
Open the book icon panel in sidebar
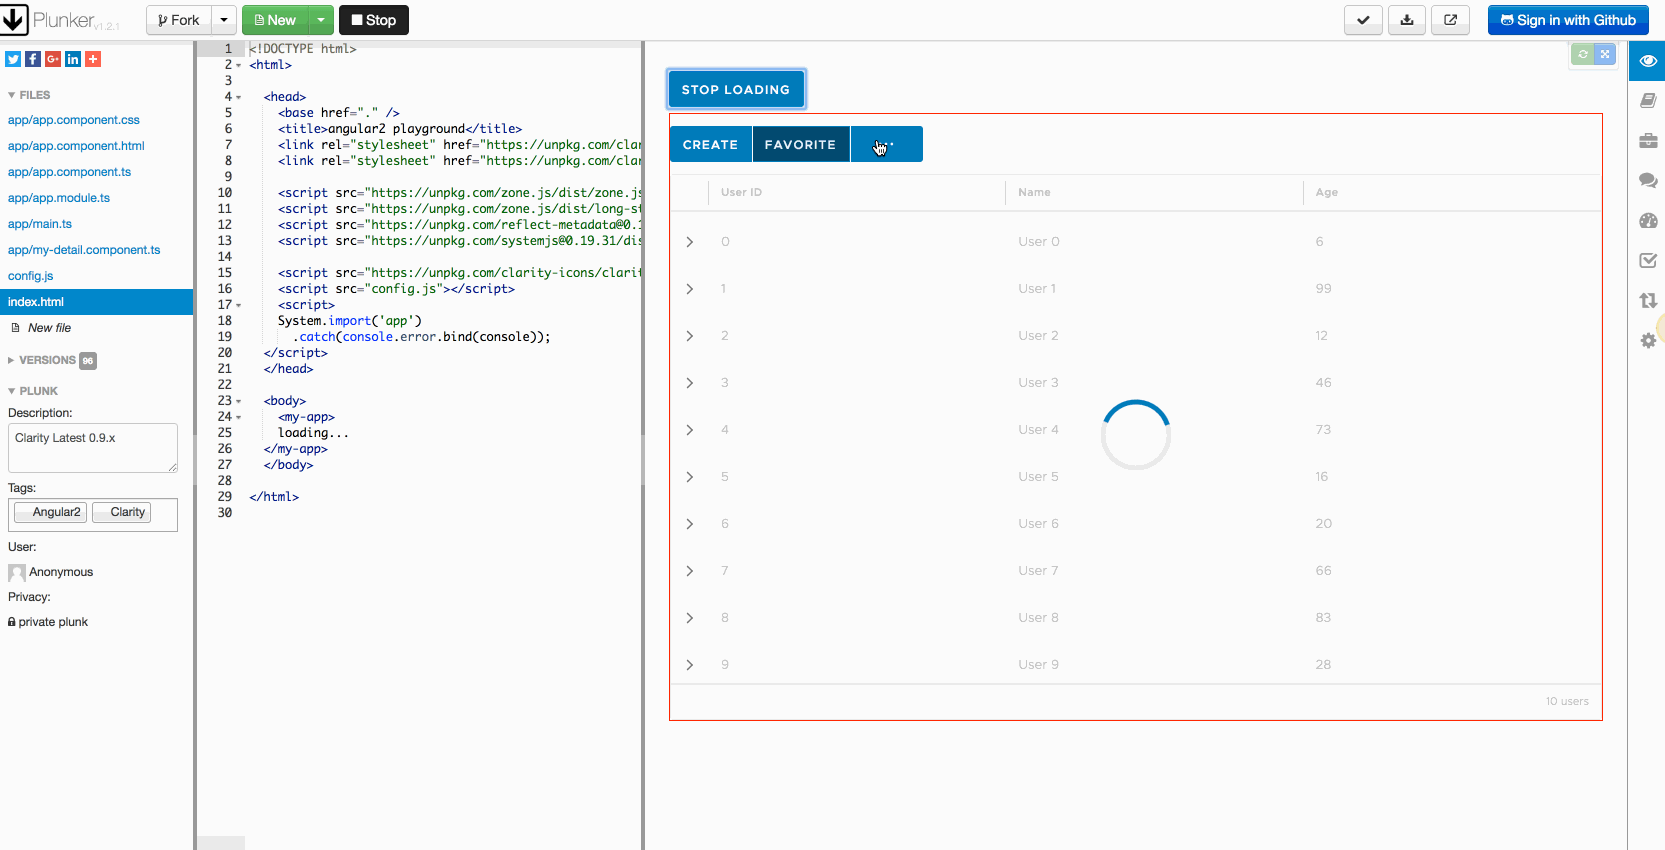click(1648, 100)
